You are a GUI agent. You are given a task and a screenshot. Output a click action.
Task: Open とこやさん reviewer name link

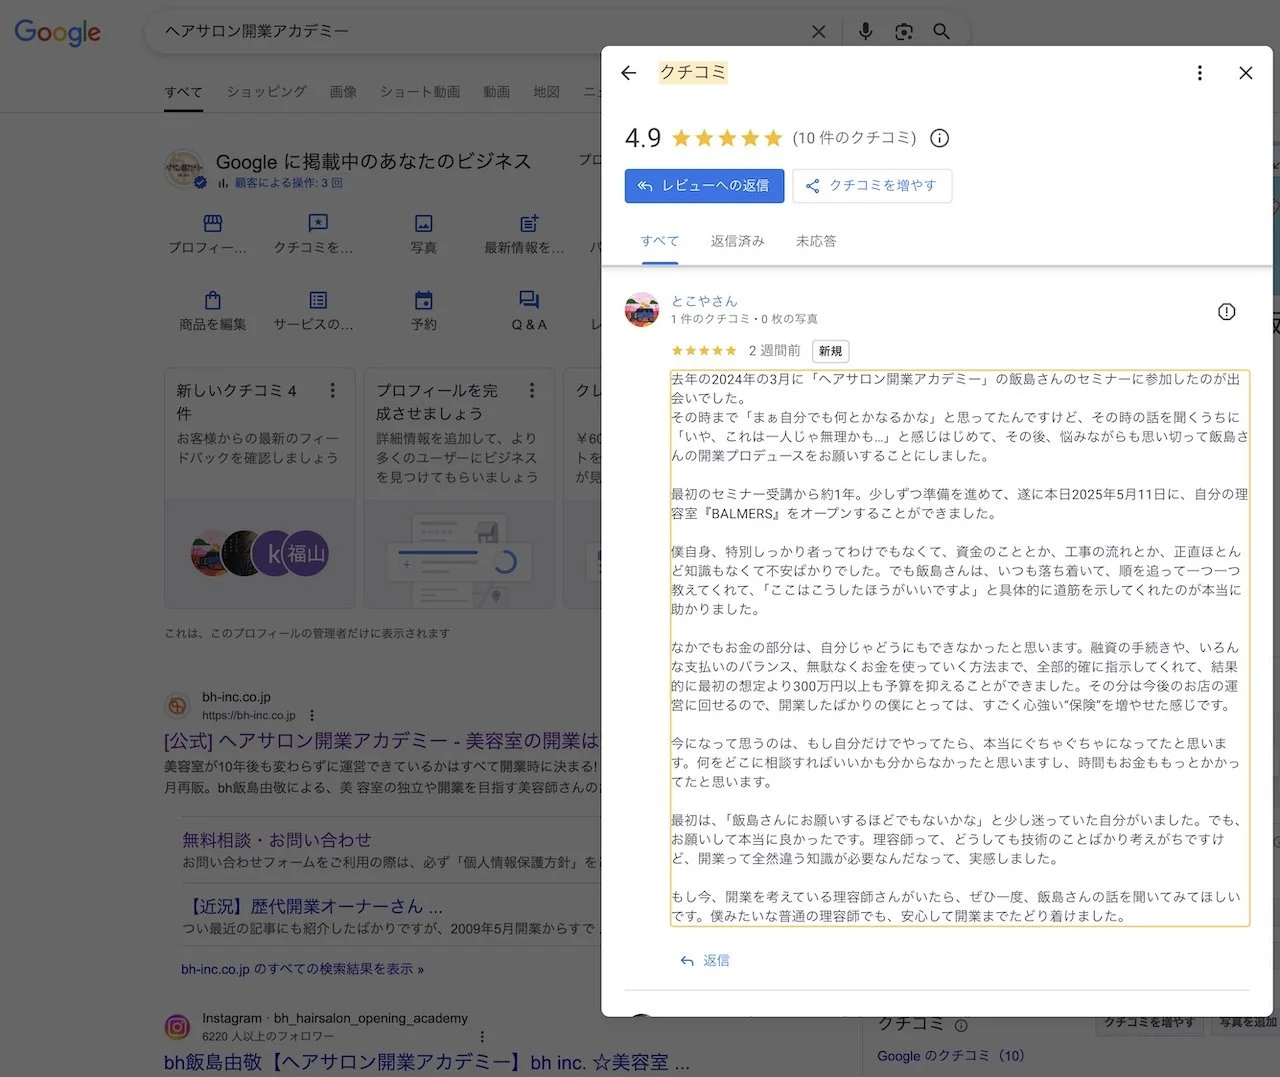pyautogui.click(x=704, y=301)
